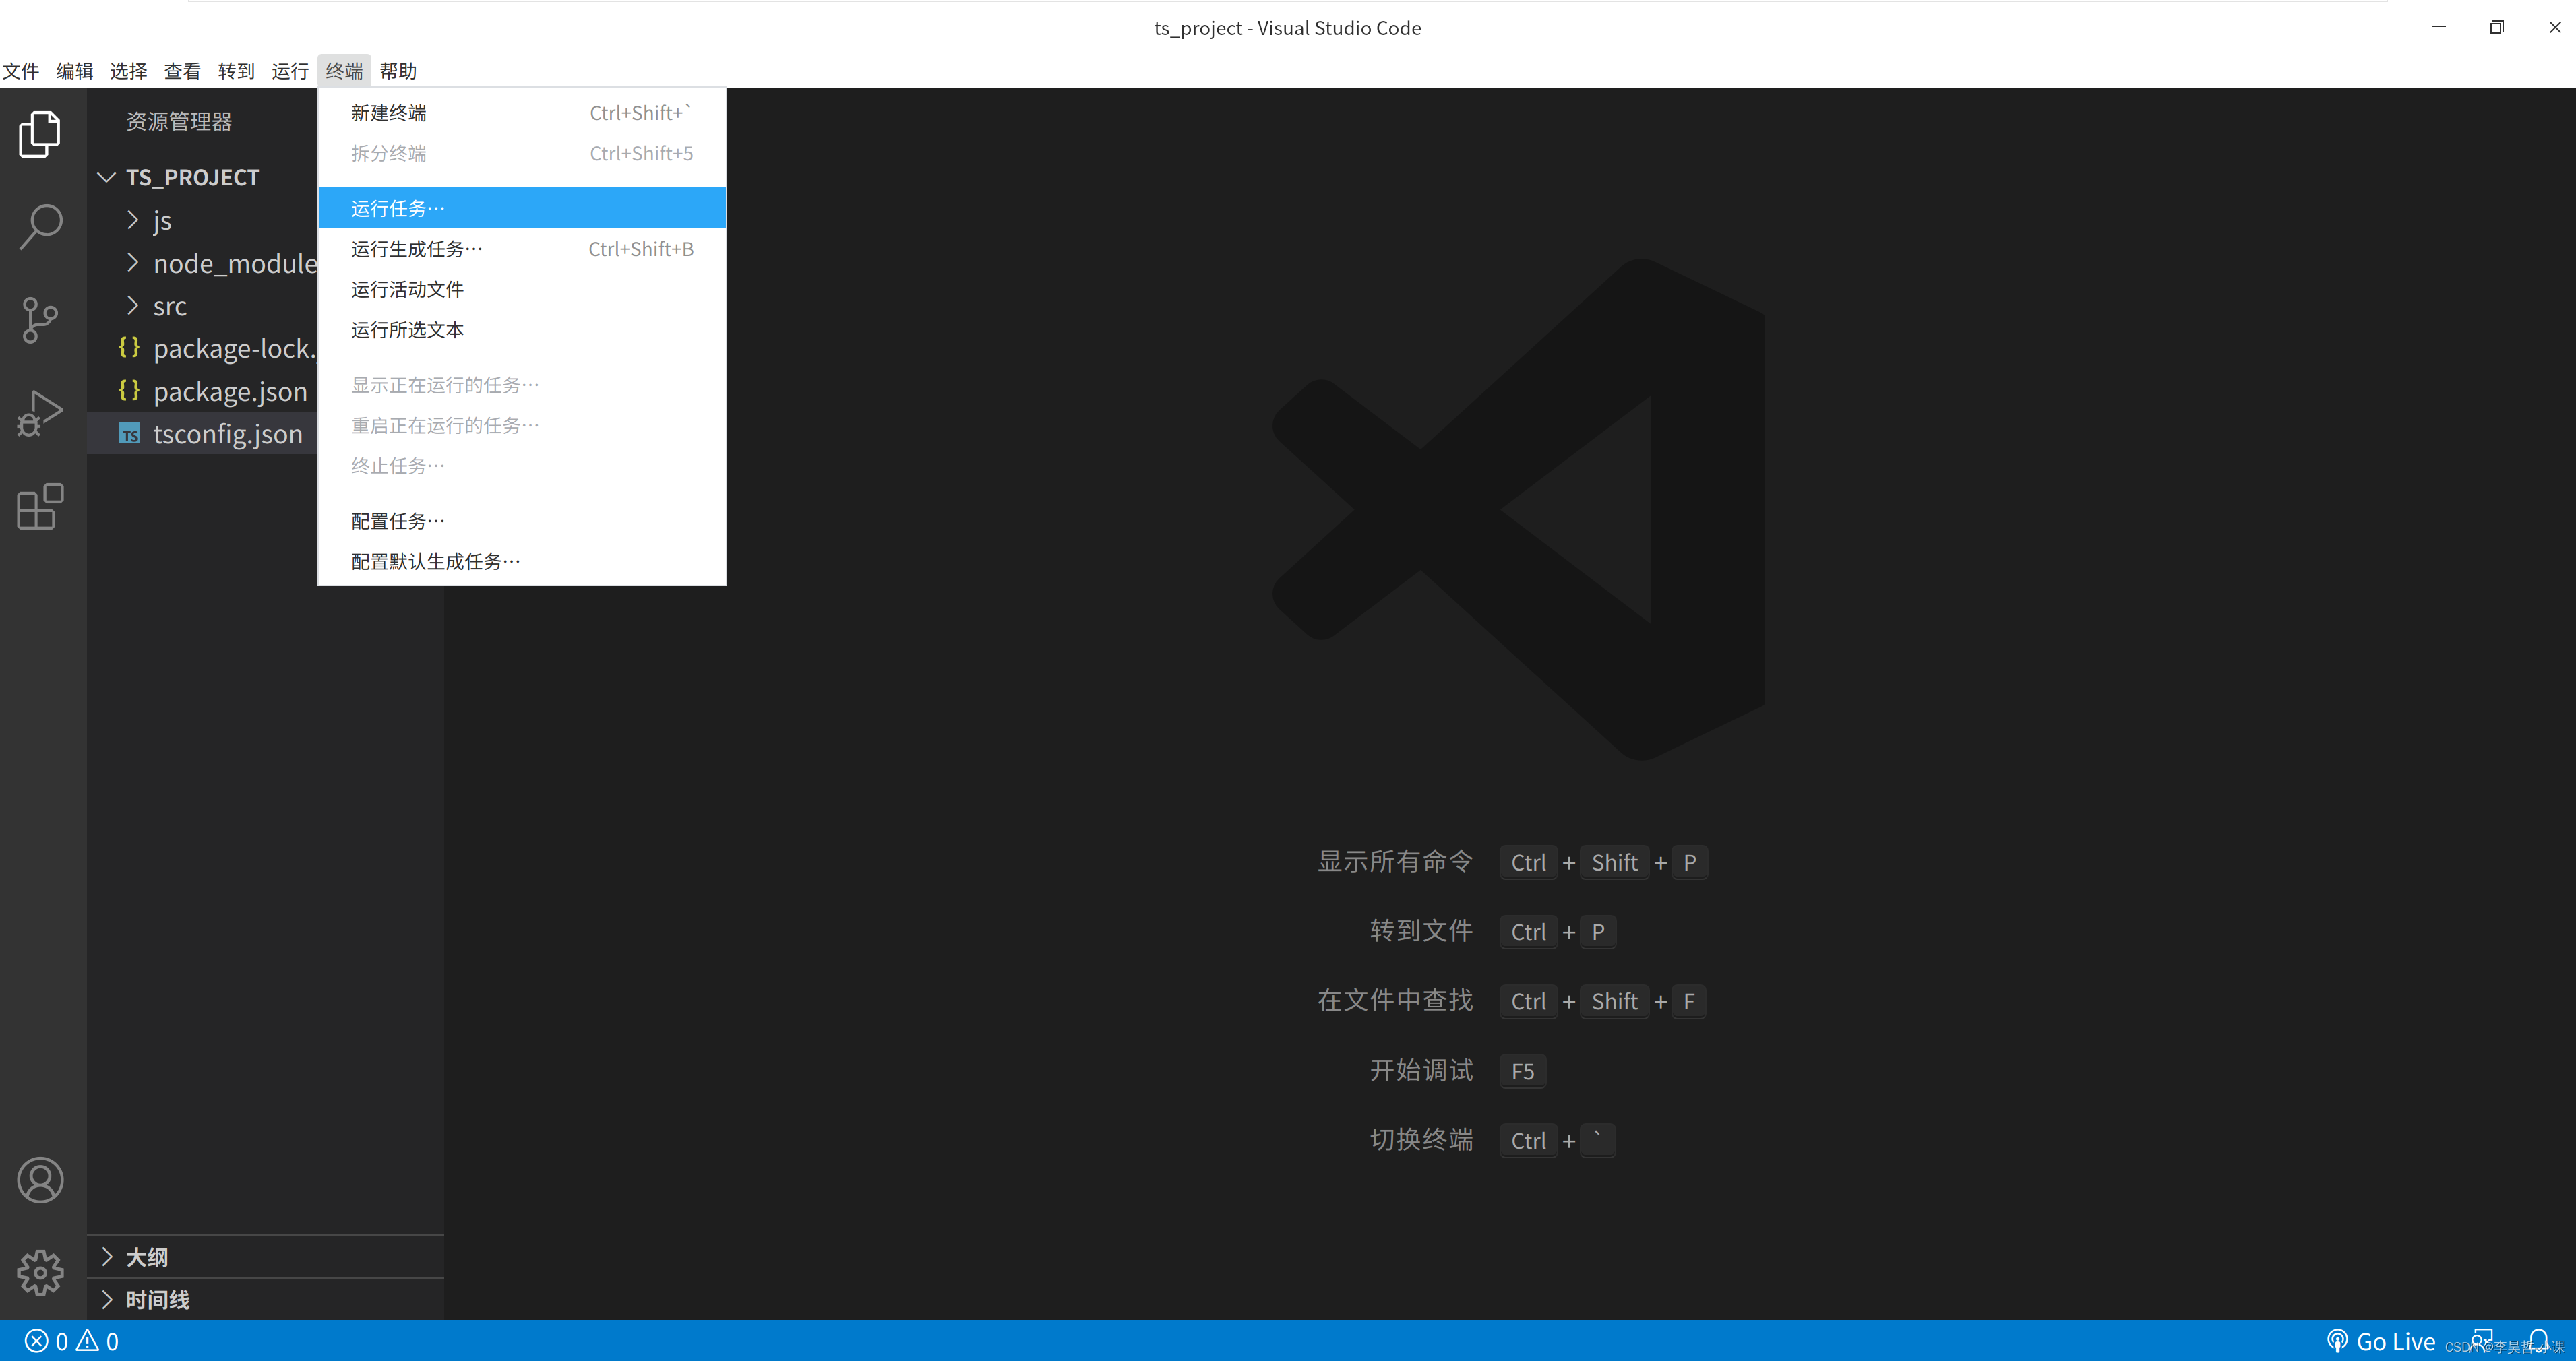Open the Accounts icon in activity bar
Image resolution: width=2576 pixels, height=1361 pixels.
pos(40,1180)
